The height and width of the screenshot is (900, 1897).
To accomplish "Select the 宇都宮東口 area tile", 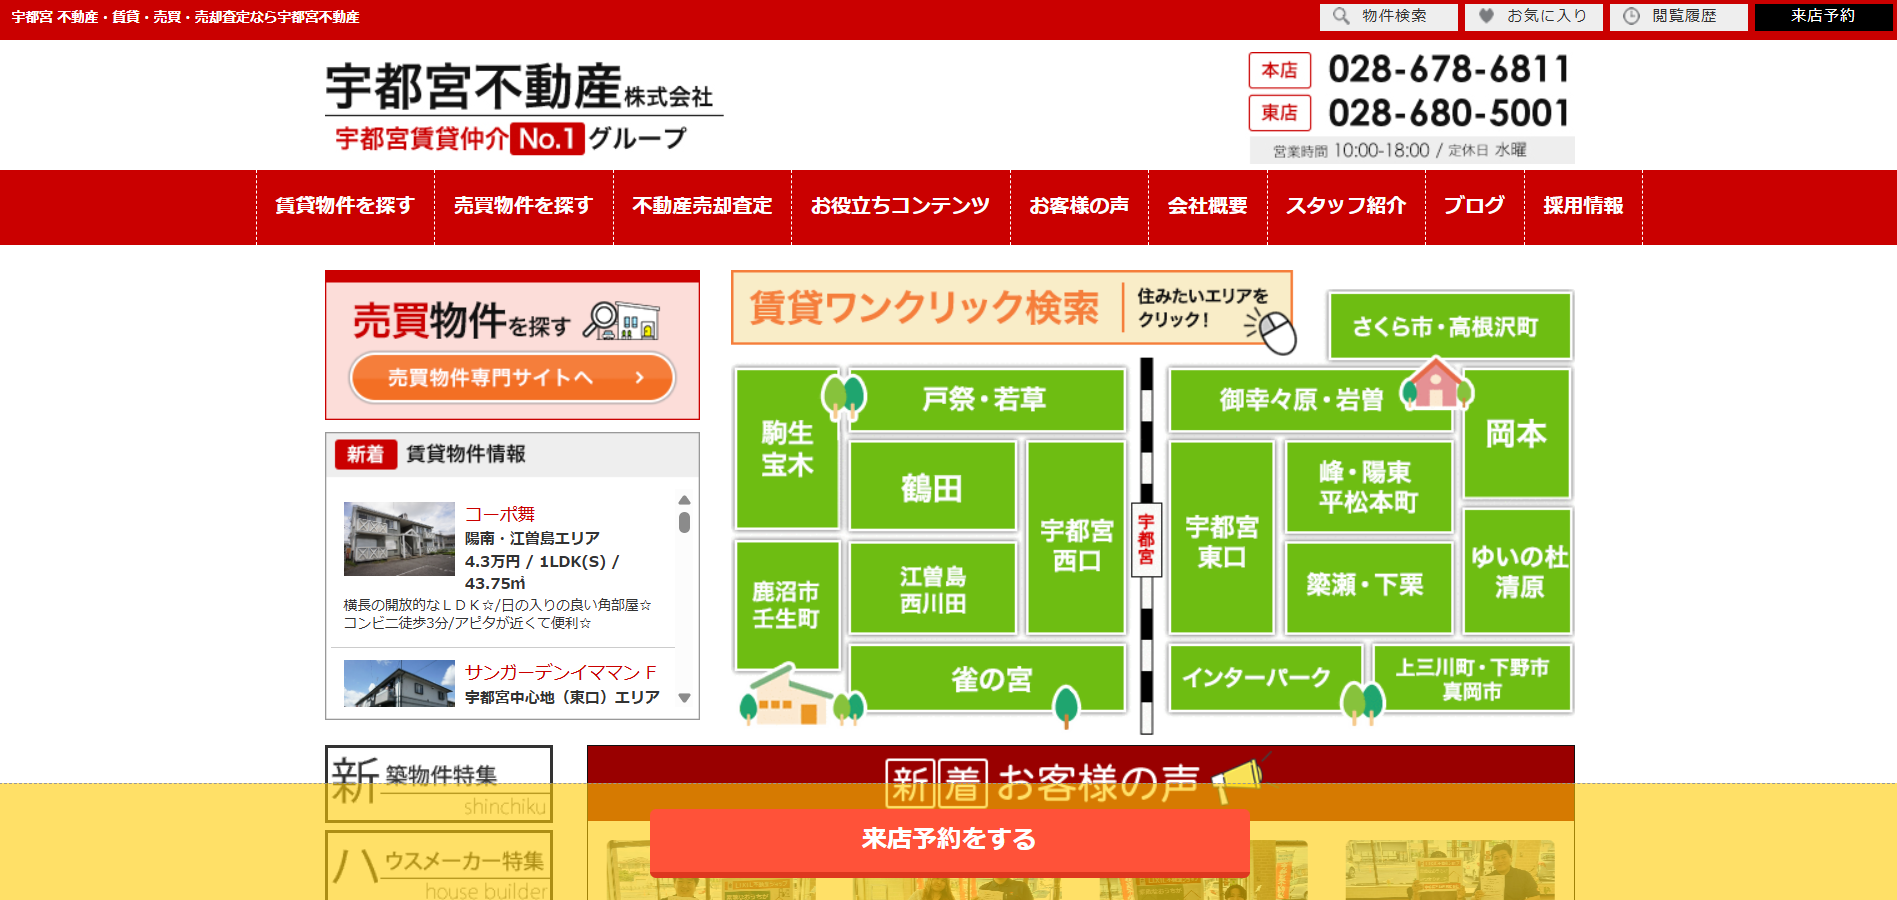I will 1221,538.
